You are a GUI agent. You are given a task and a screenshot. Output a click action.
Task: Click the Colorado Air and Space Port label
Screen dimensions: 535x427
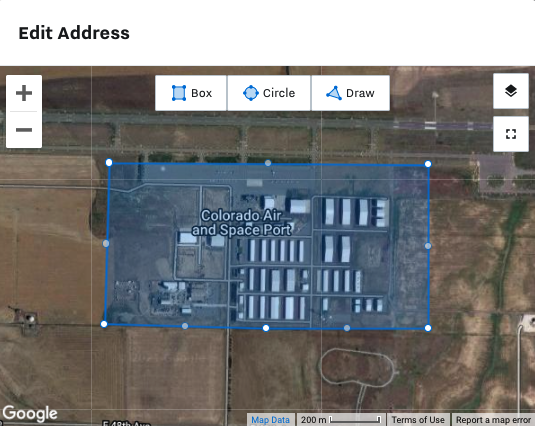(x=242, y=223)
